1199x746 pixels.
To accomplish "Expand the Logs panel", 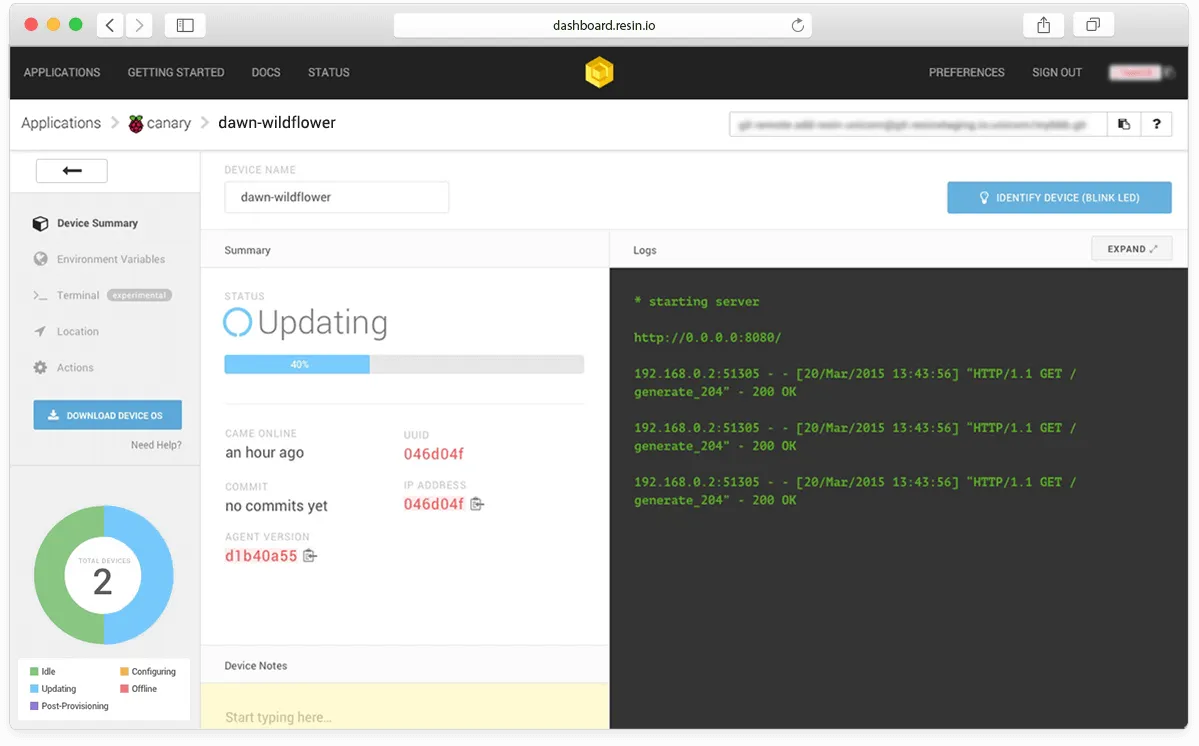I will pyautogui.click(x=1131, y=249).
